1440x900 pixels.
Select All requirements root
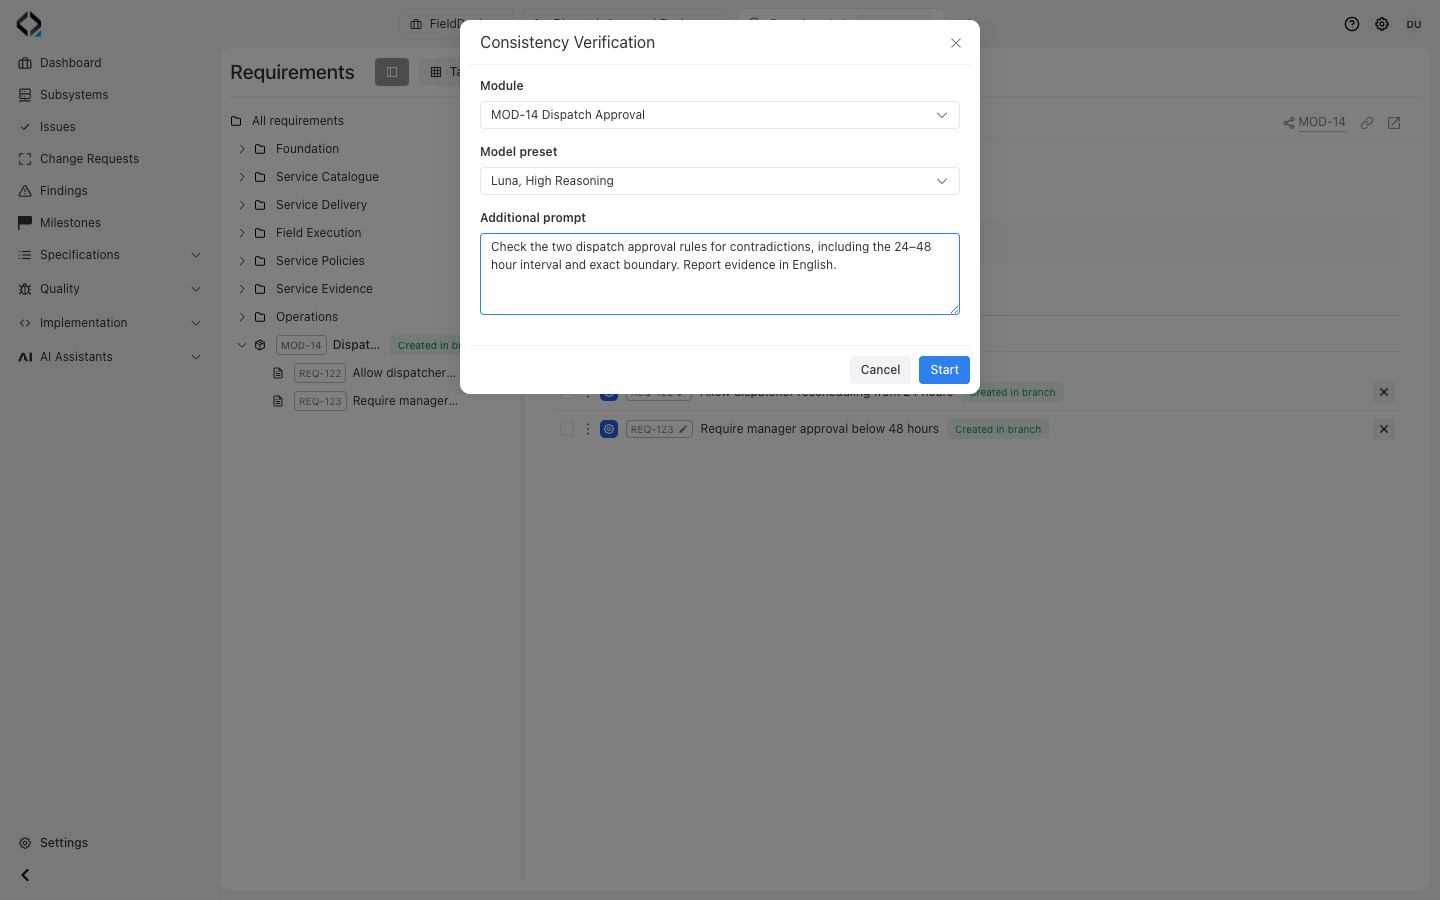pyautogui.click(x=297, y=121)
